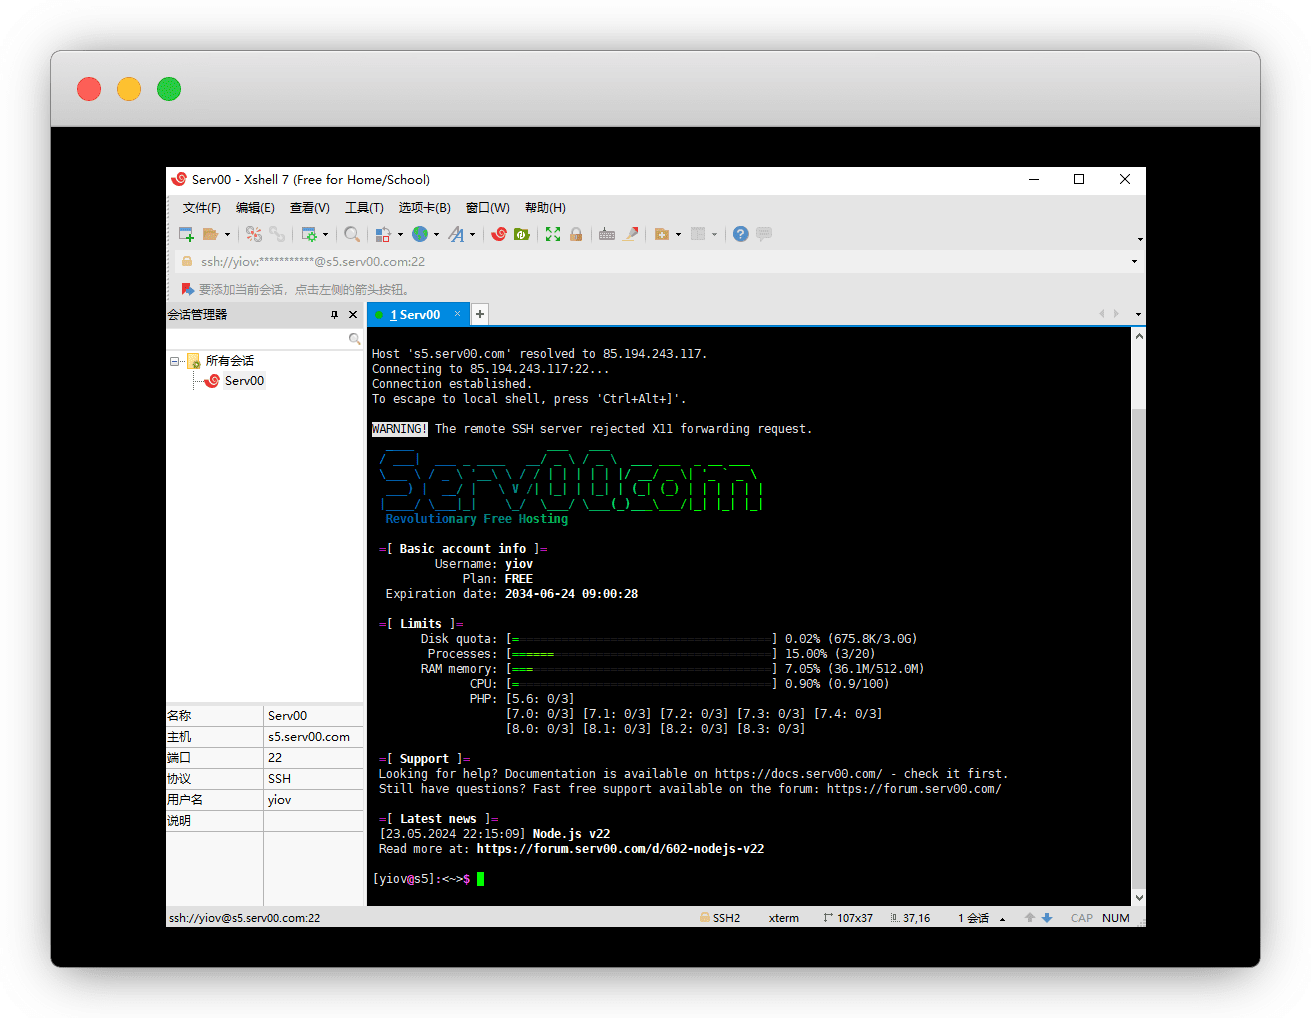Close the session manager panel
Image resolution: width=1311 pixels, height=1018 pixels.
353,315
